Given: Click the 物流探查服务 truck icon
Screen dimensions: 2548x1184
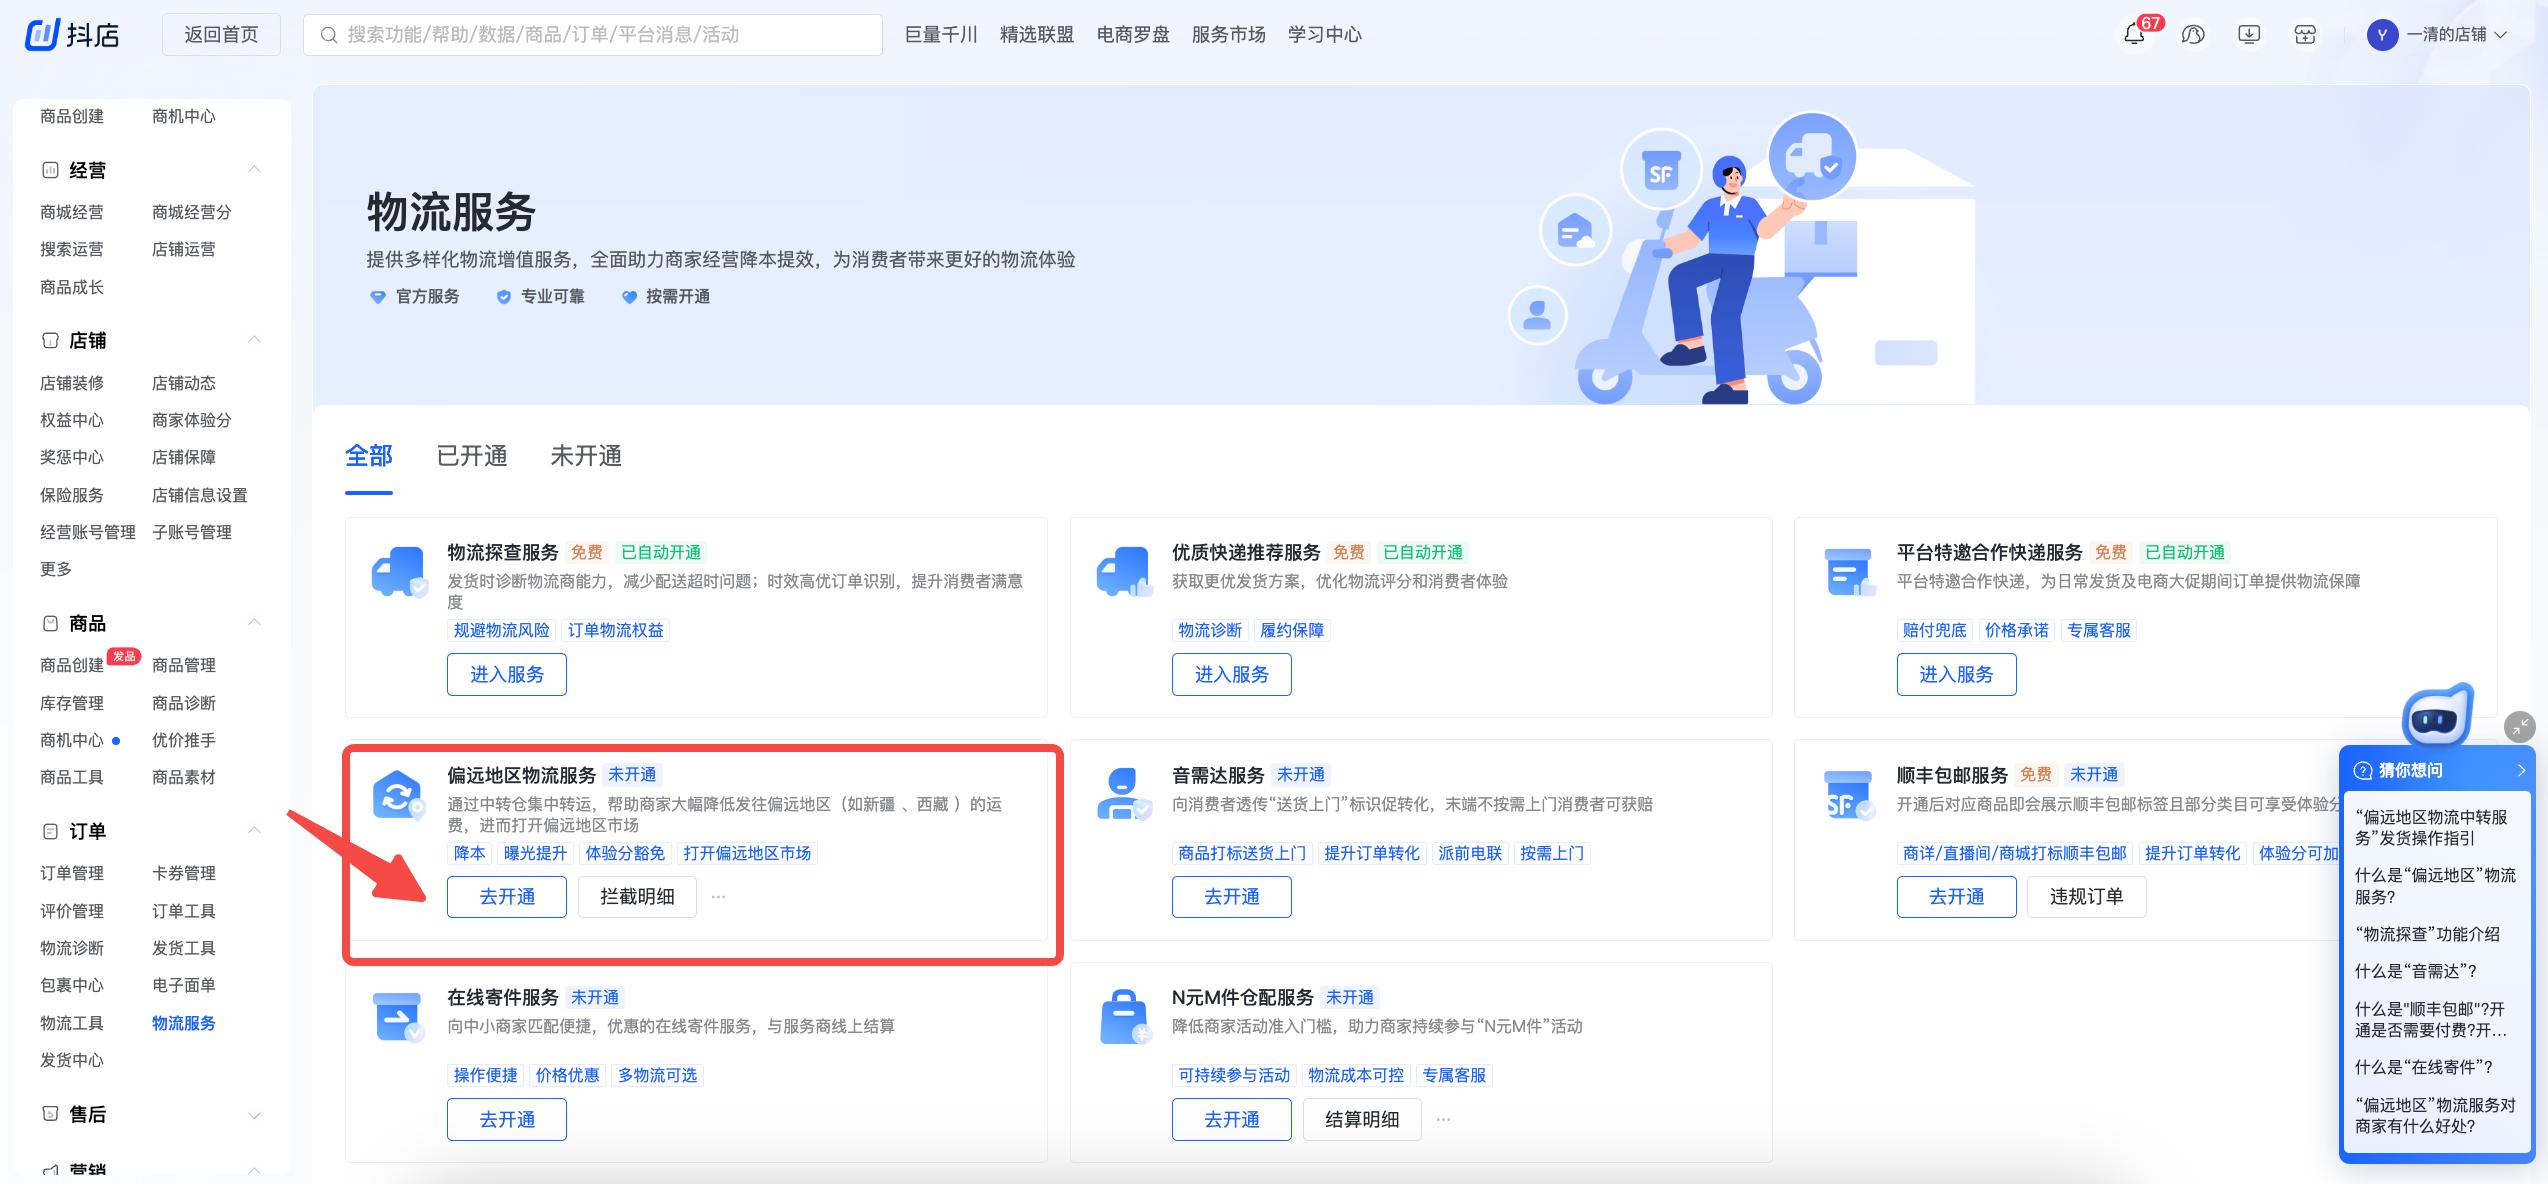Looking at the screenshot, I should 399,572.
